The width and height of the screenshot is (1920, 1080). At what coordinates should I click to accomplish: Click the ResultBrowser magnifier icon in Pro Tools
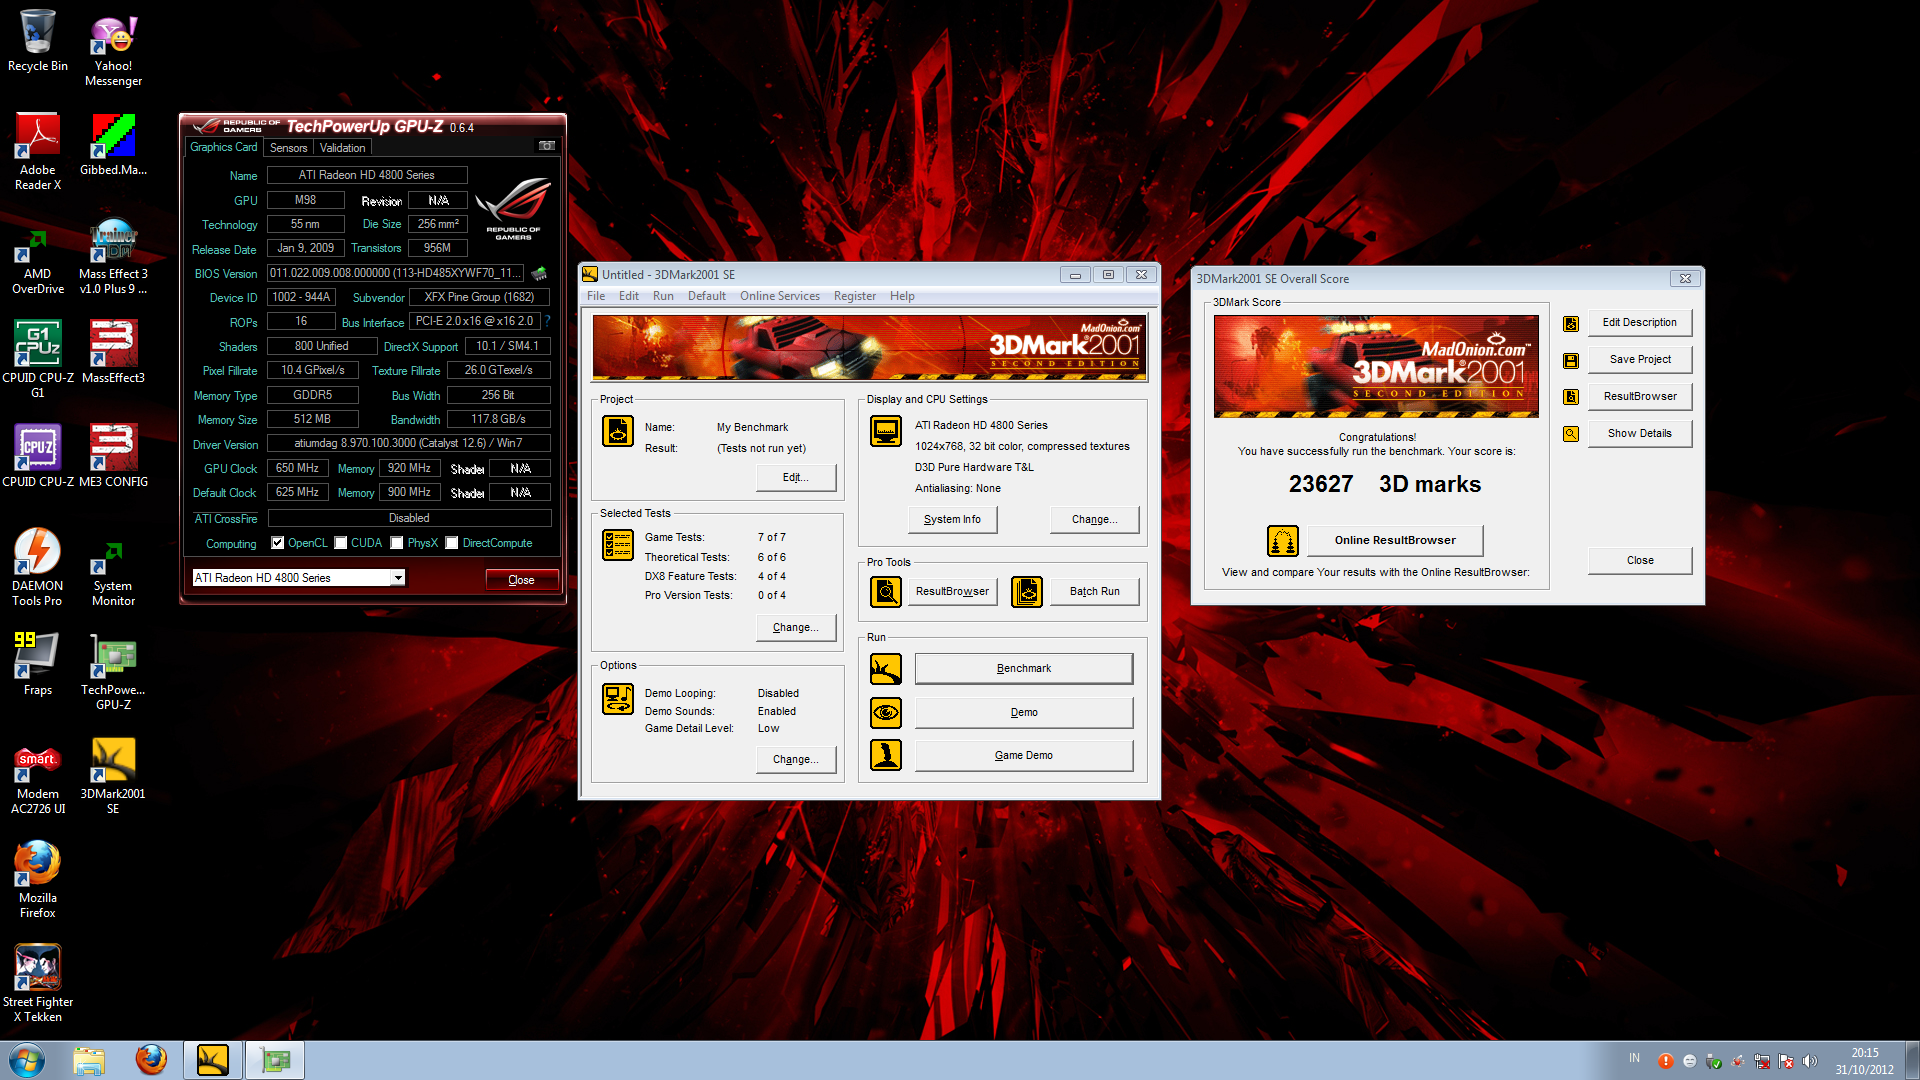point(886,592)
